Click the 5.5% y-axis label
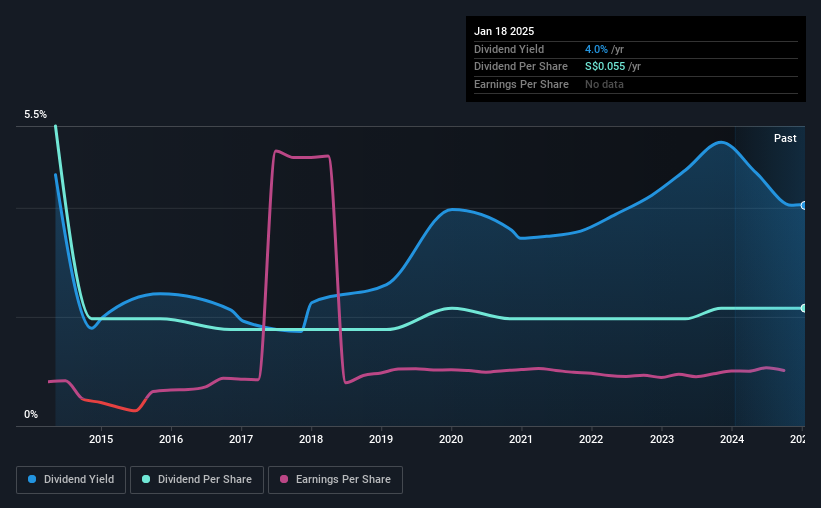 [35, 114]
